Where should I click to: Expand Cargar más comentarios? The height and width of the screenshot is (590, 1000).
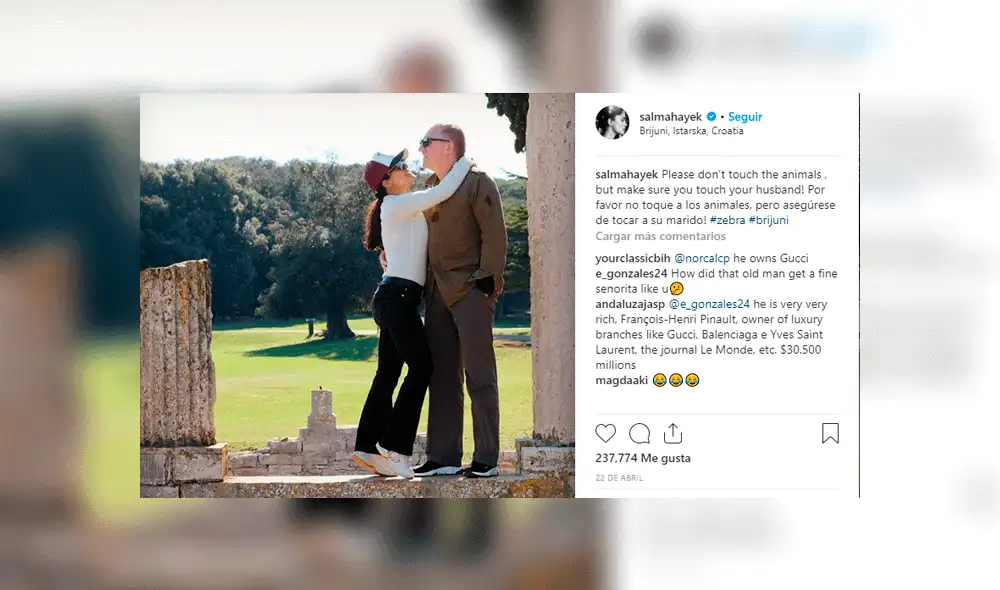click(660, 236)
